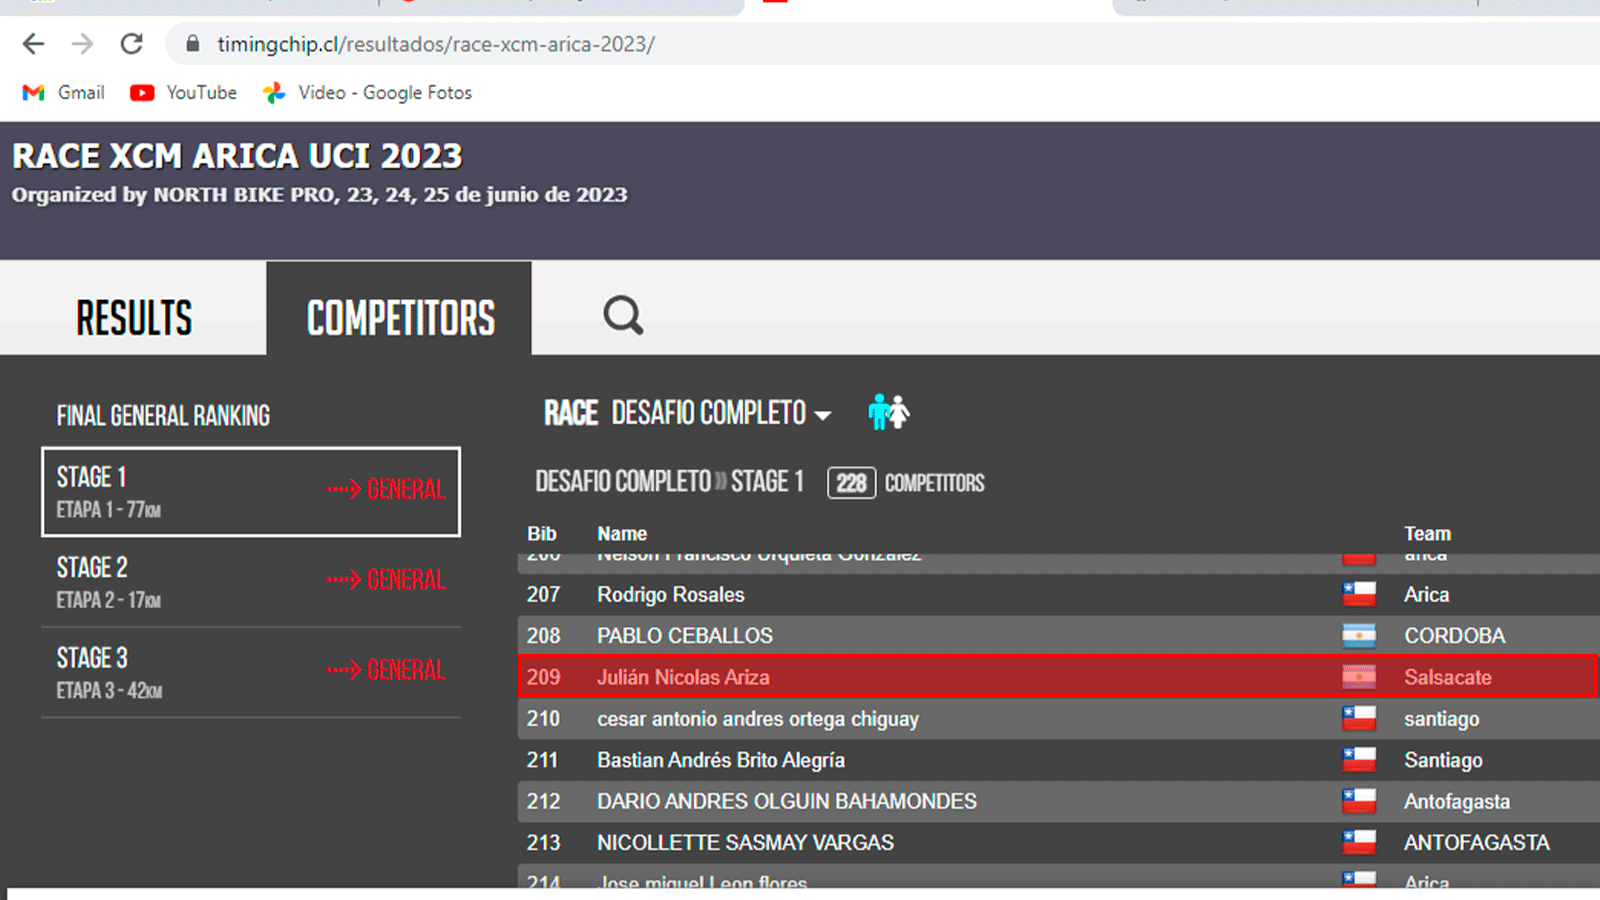Click the Argentina flag beside PABLO CEBALLOS

(1358, 636)
